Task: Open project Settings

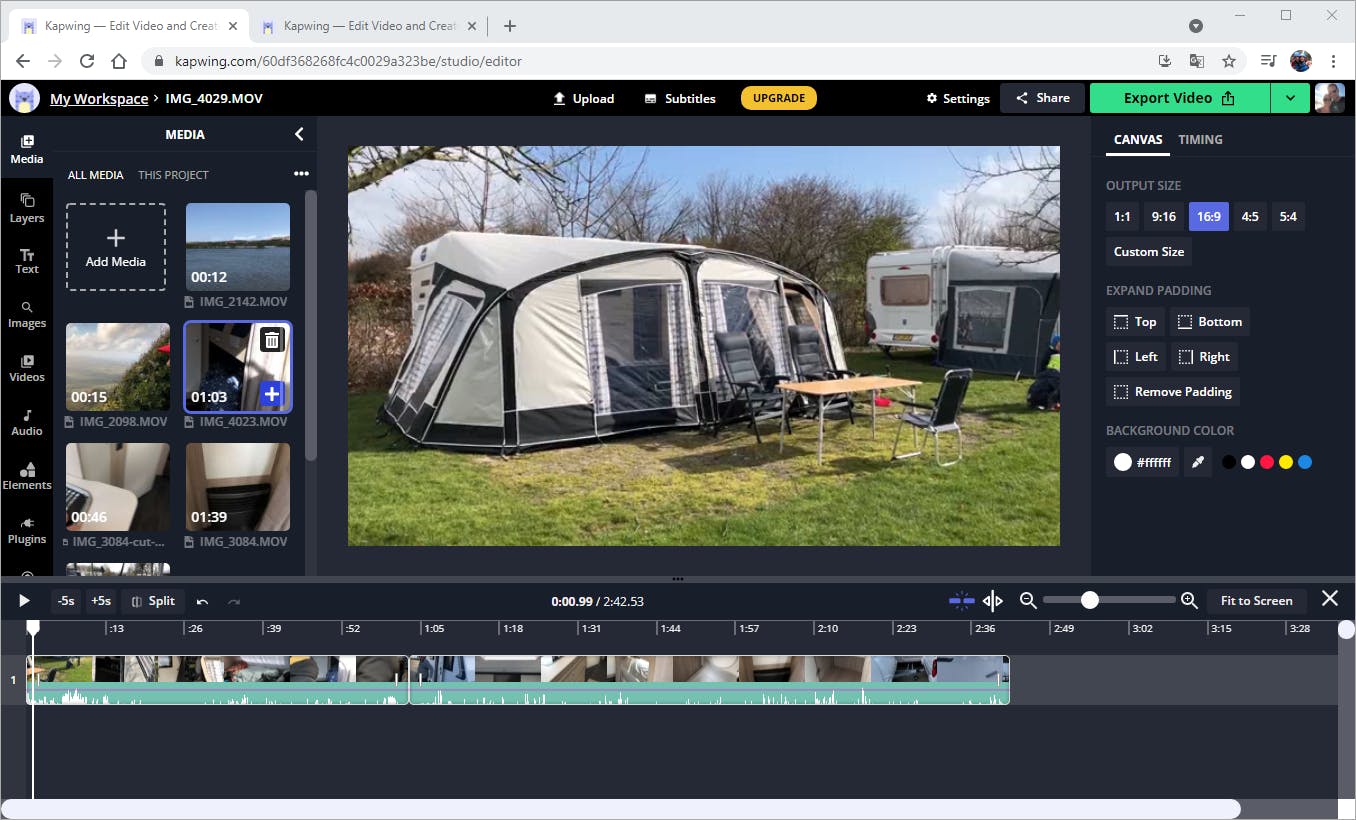Action: 958,98
